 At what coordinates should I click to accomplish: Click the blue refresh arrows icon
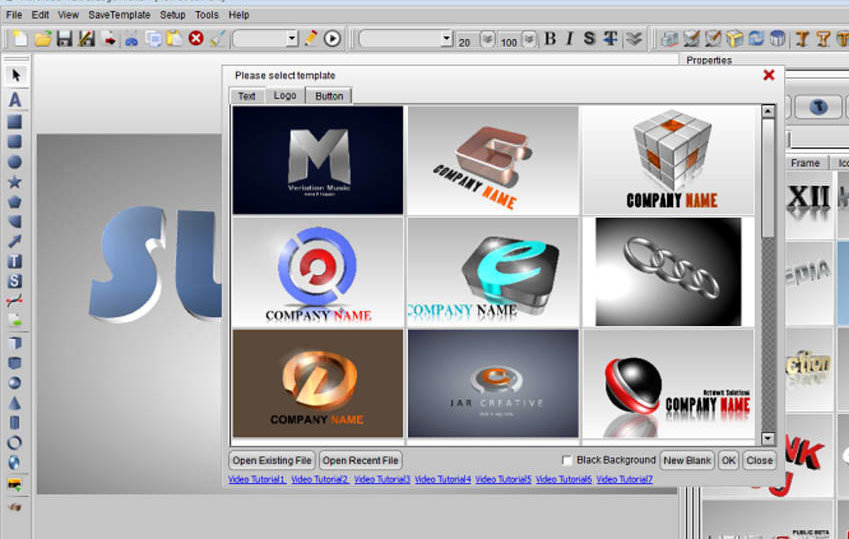(x=756, y=38)
